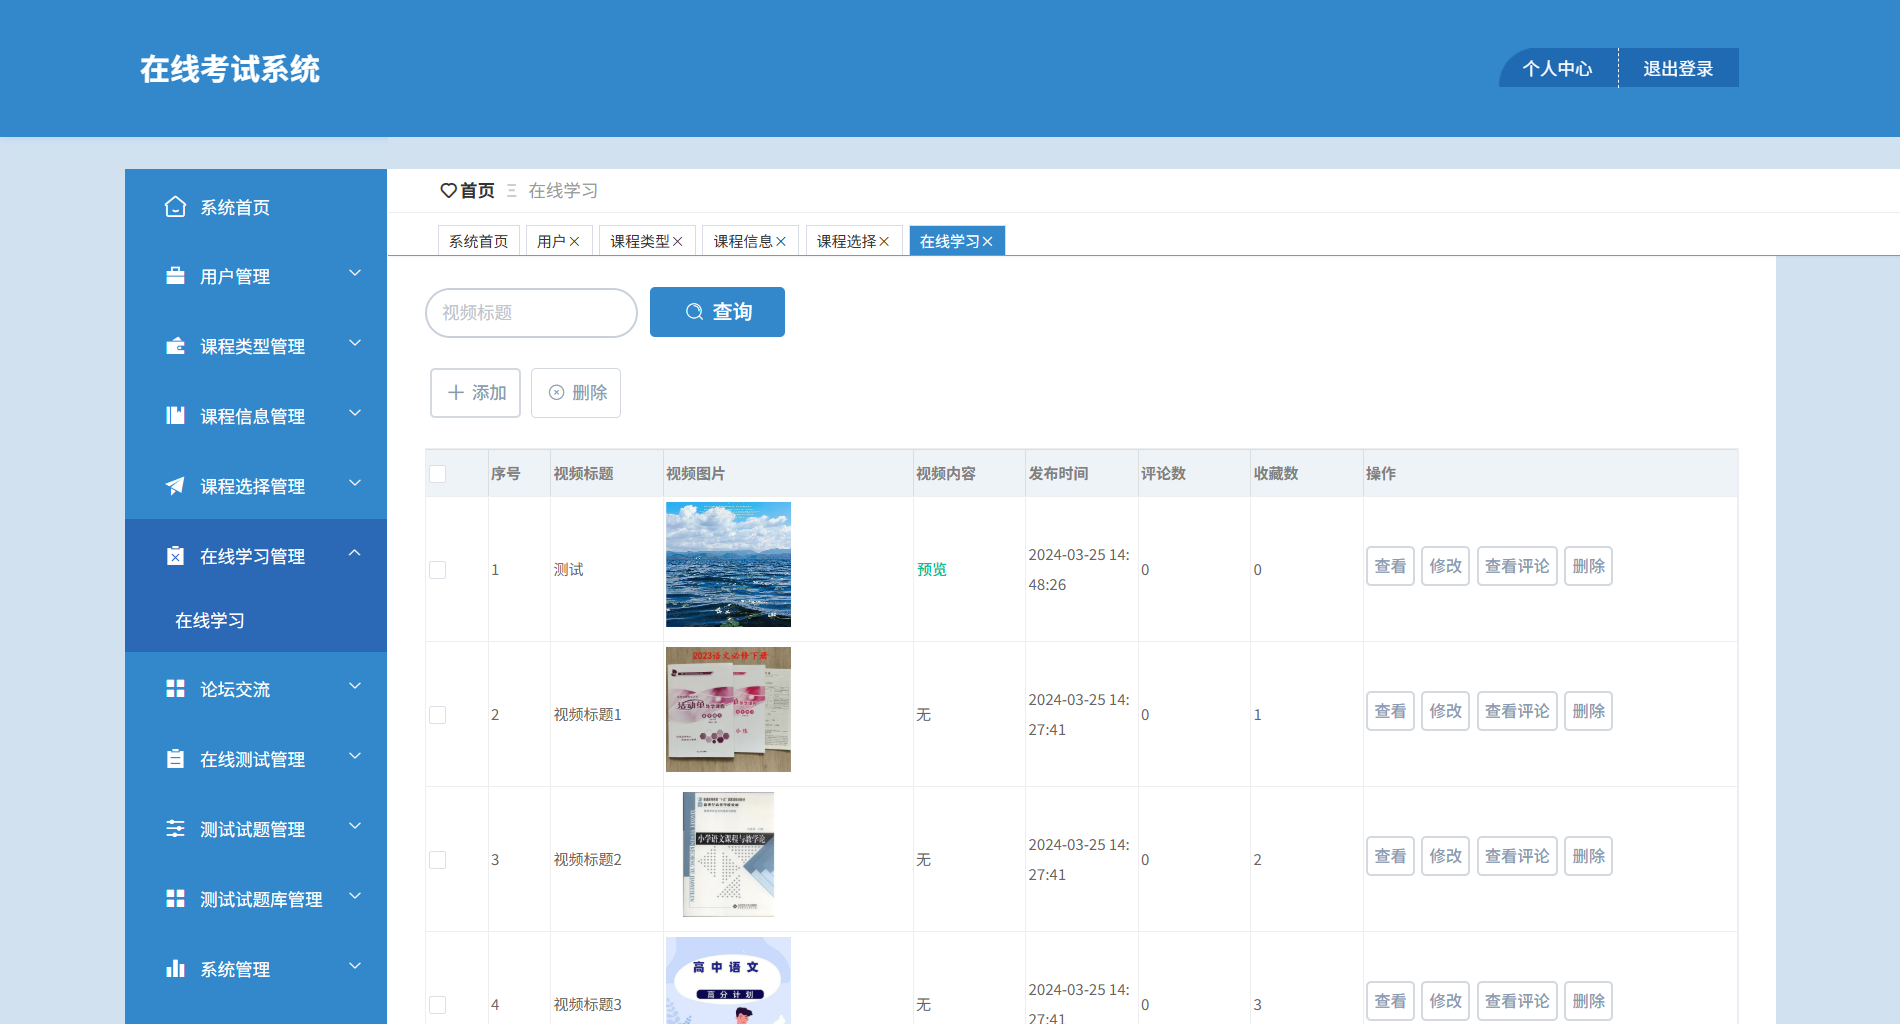Click the grid icon for 论坛交流
This screenshot has height=1024, width=1900.
[x=175, y=689]
